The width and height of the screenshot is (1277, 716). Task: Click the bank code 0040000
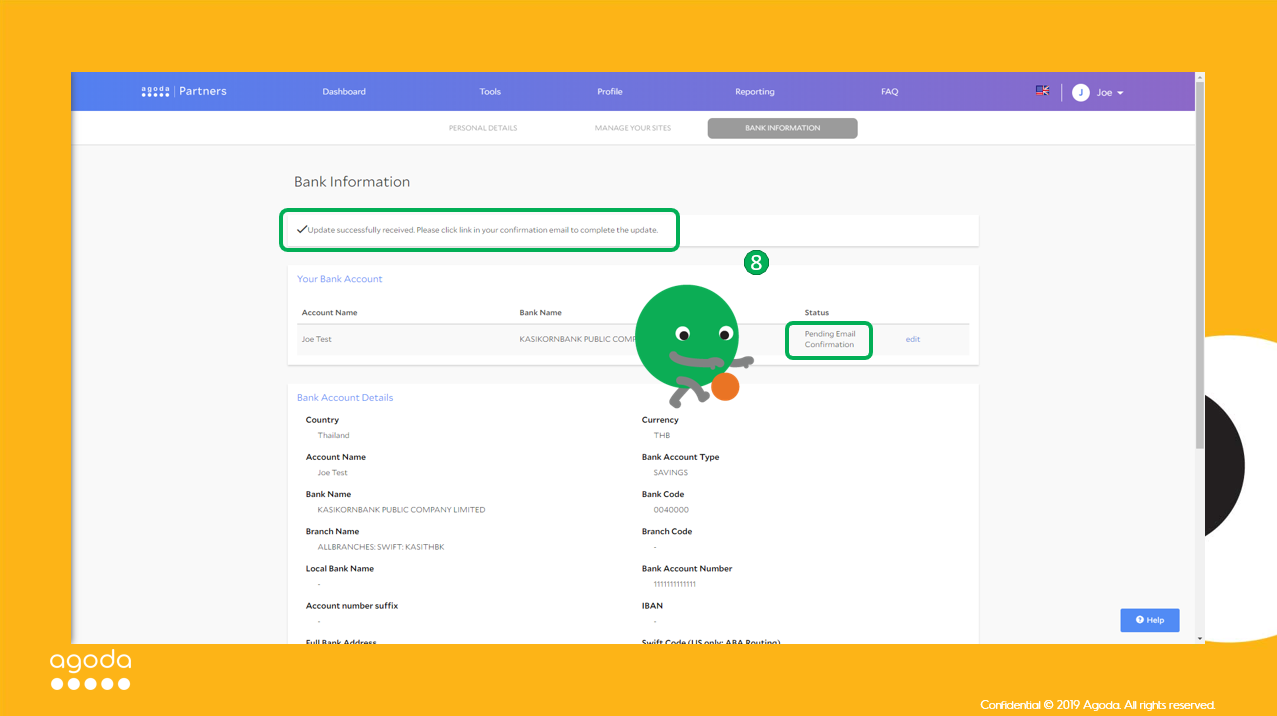pos(671,510)
